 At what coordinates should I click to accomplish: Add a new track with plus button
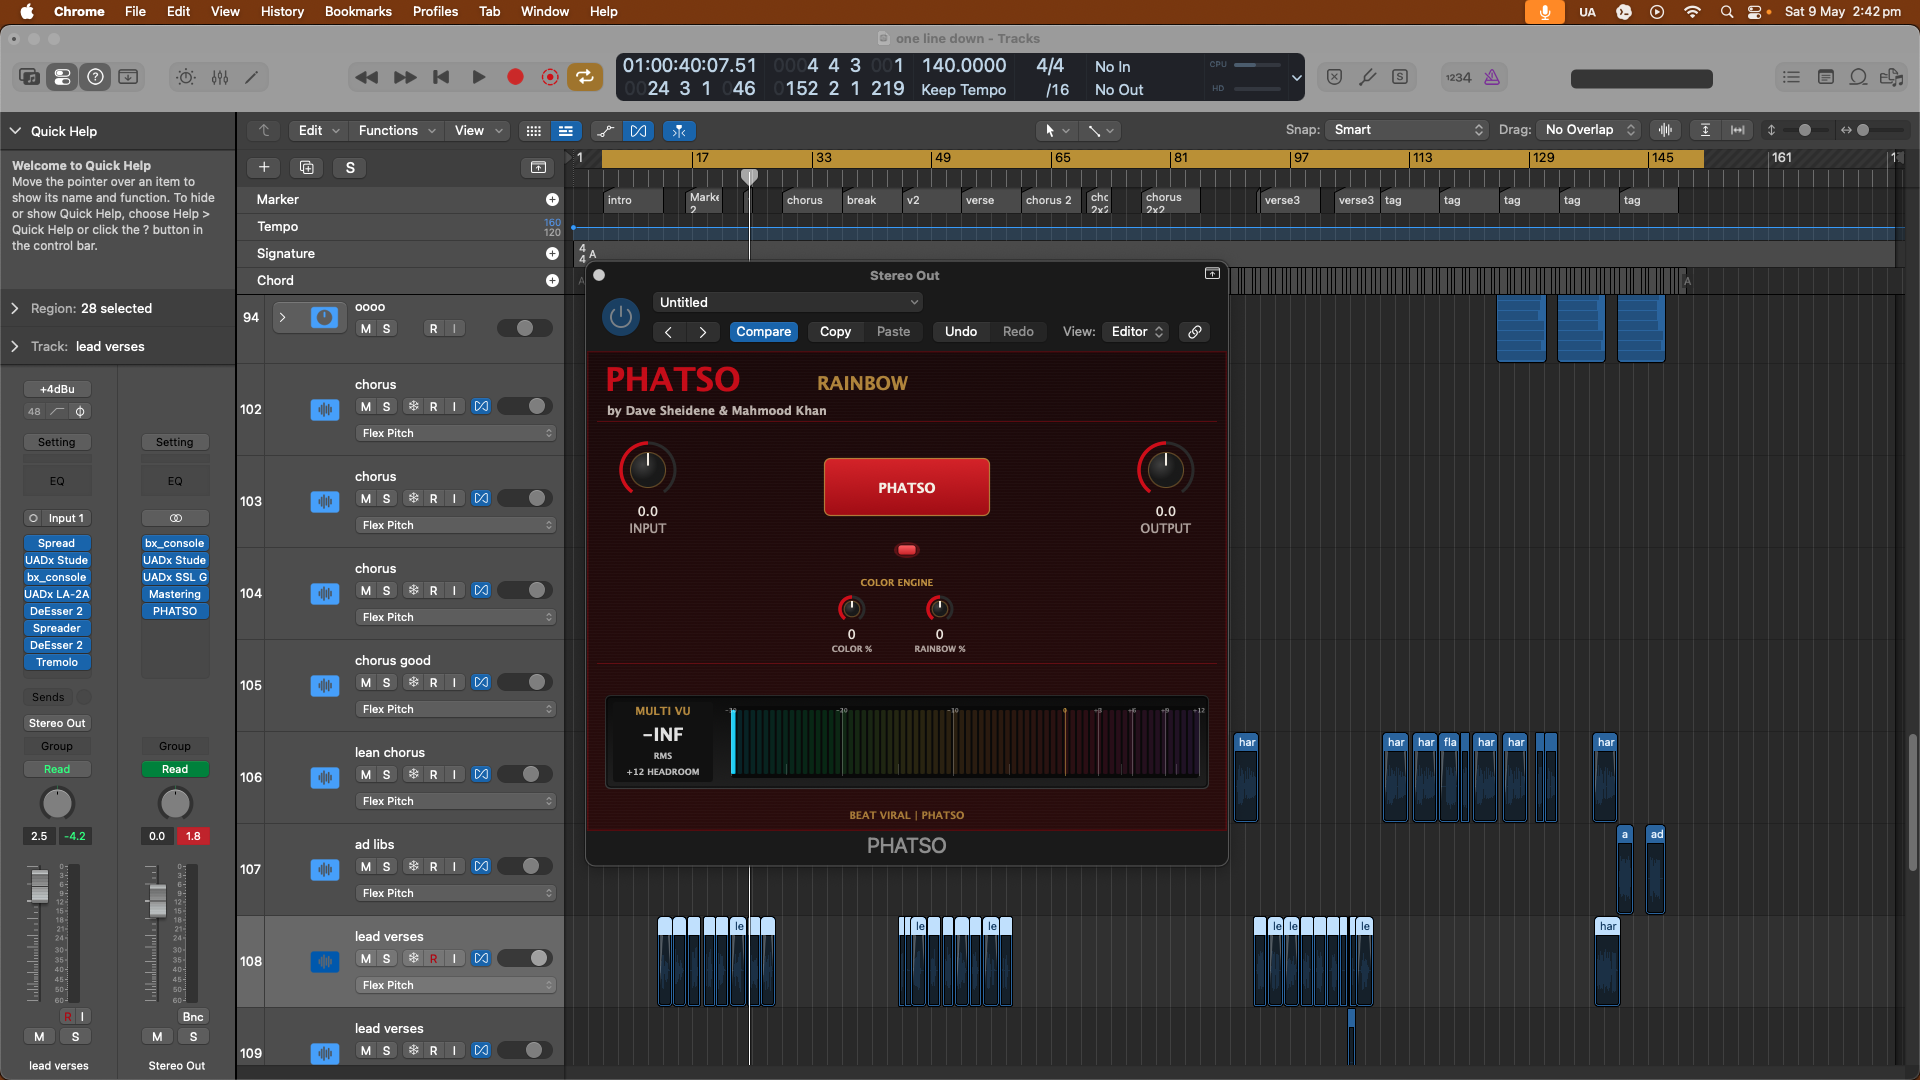[x=264, y=167]
